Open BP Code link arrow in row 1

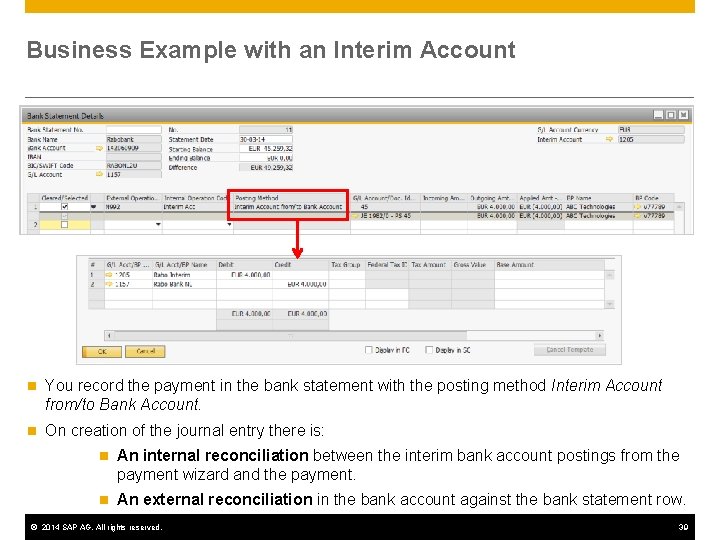637,207
